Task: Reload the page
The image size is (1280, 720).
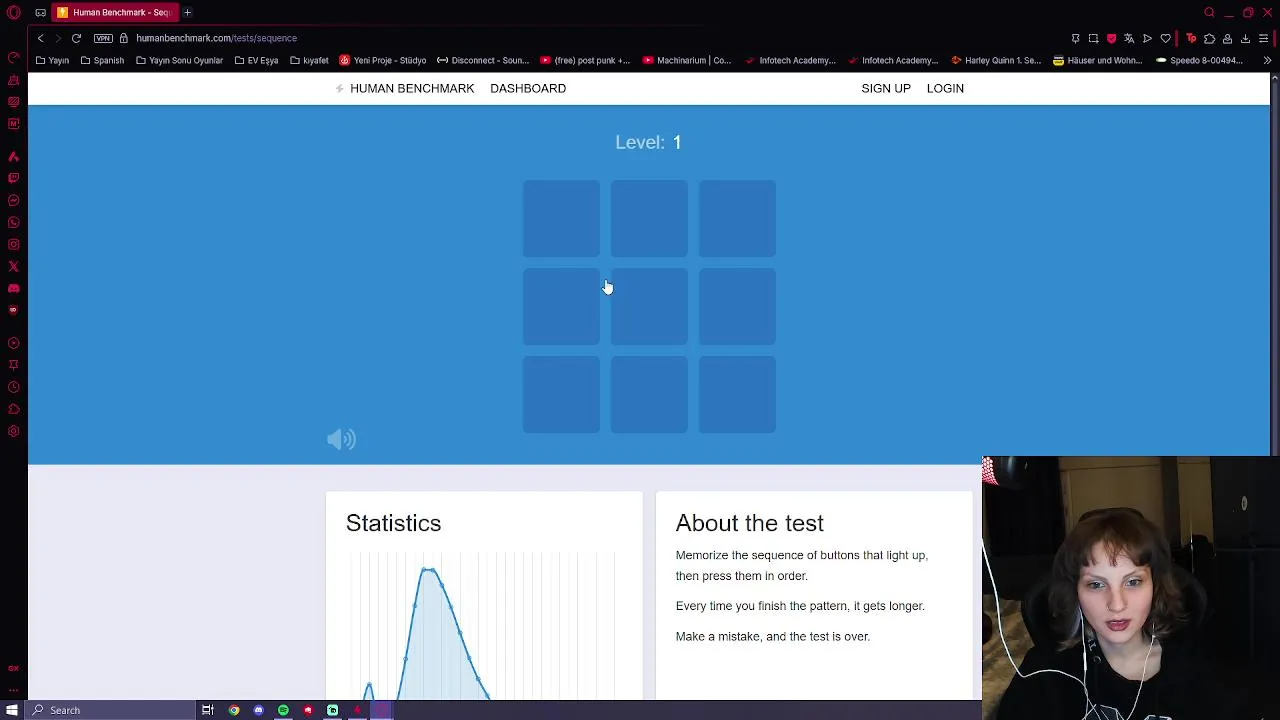Action: (x=76, y=38)
